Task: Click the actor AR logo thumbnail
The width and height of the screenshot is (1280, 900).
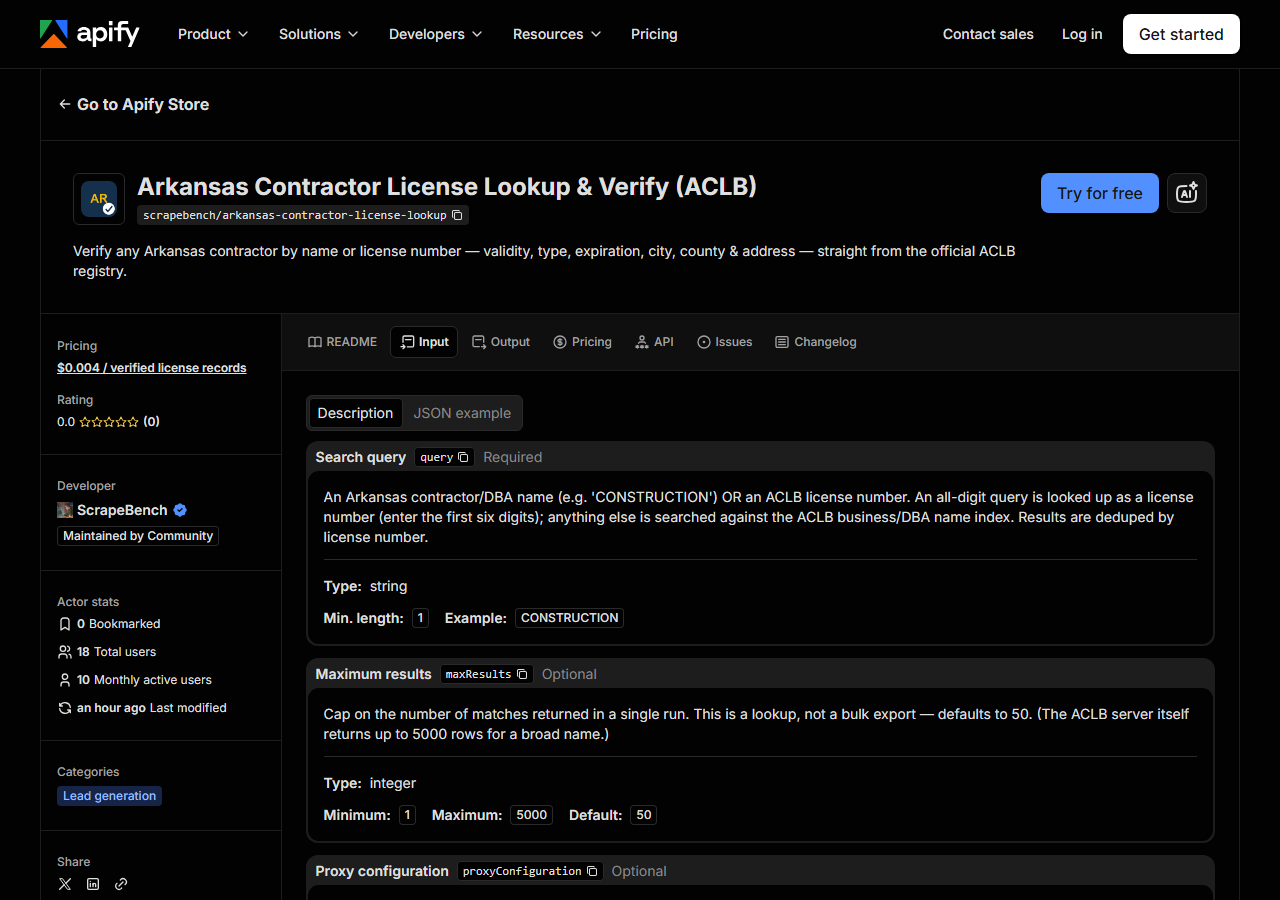Action: 99,199
